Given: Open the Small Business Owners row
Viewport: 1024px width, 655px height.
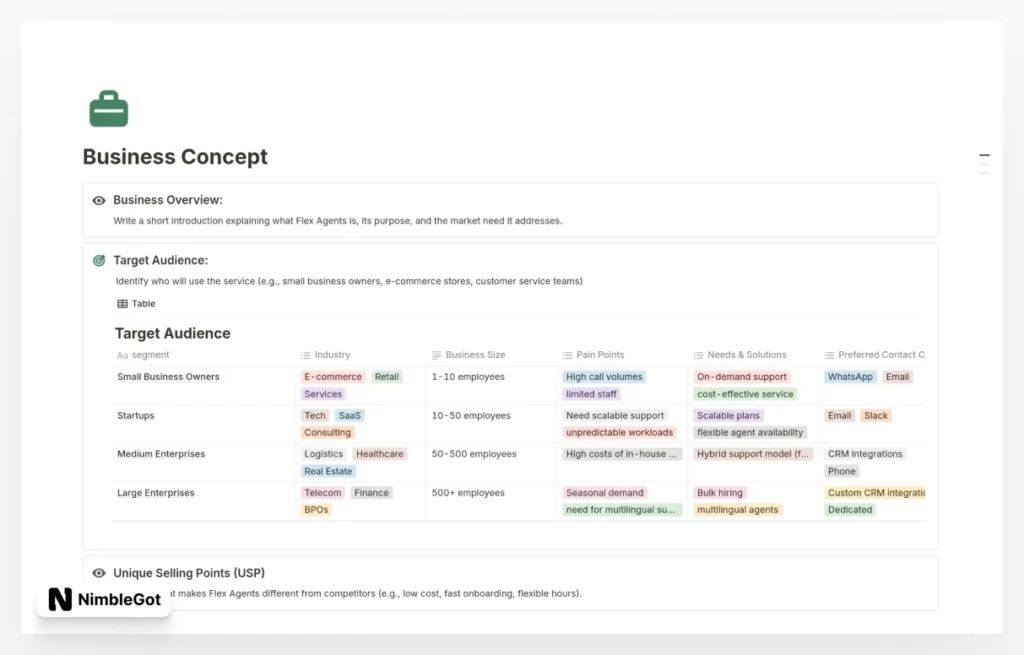Looking at the screenshot, I should [x=168, y=377].
